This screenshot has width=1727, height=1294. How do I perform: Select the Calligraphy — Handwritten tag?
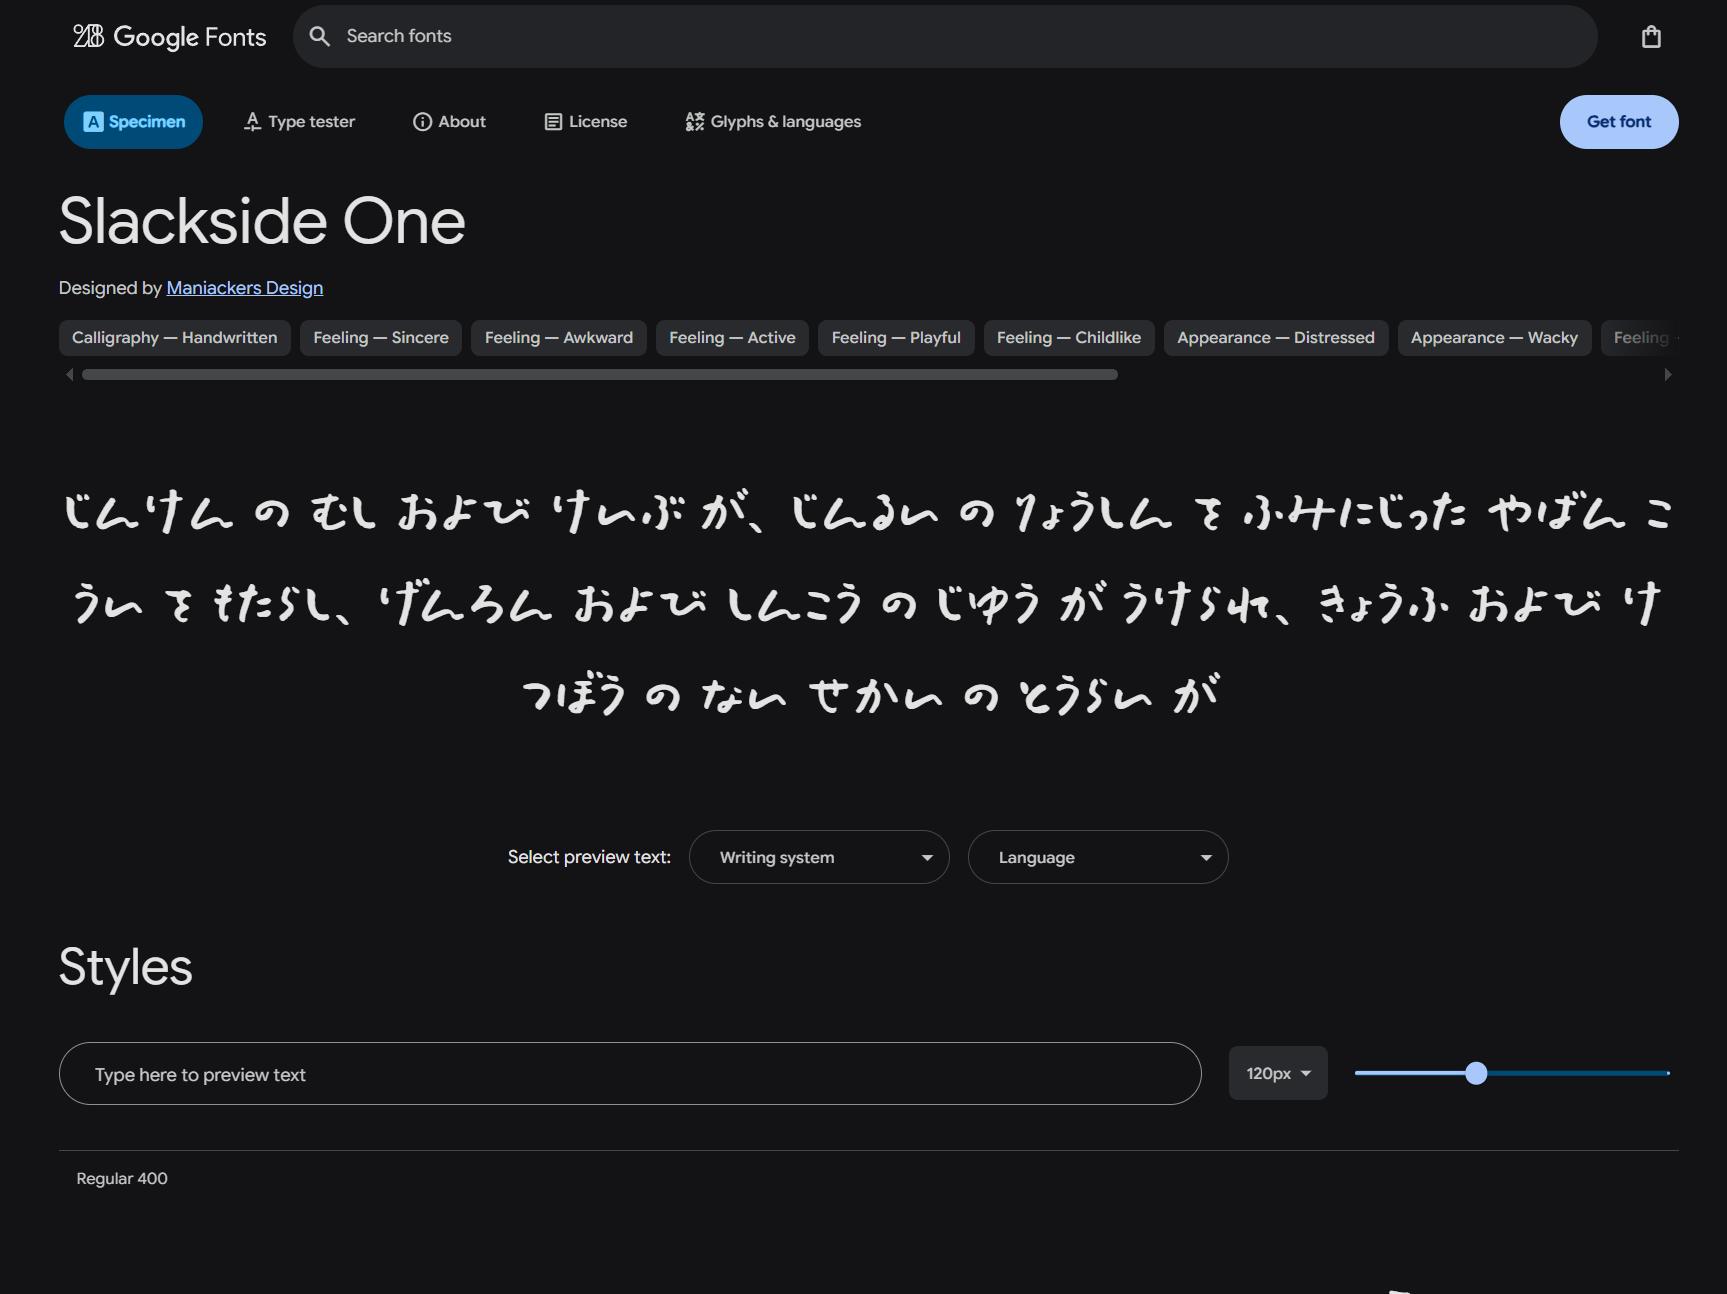click(174, 338)
